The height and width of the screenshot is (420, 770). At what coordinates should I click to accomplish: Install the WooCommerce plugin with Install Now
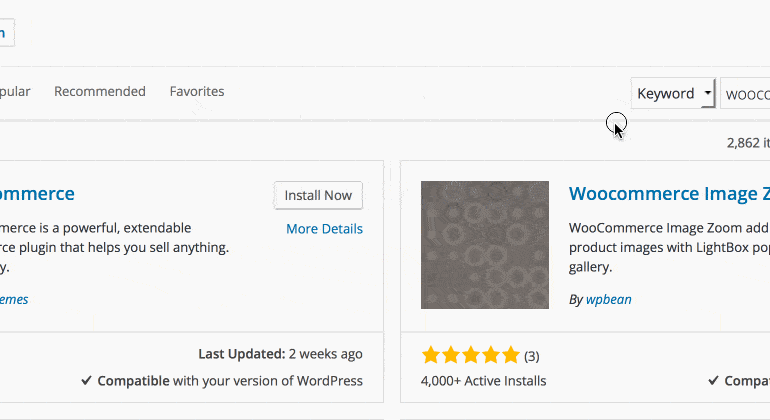tap(318, 196)
